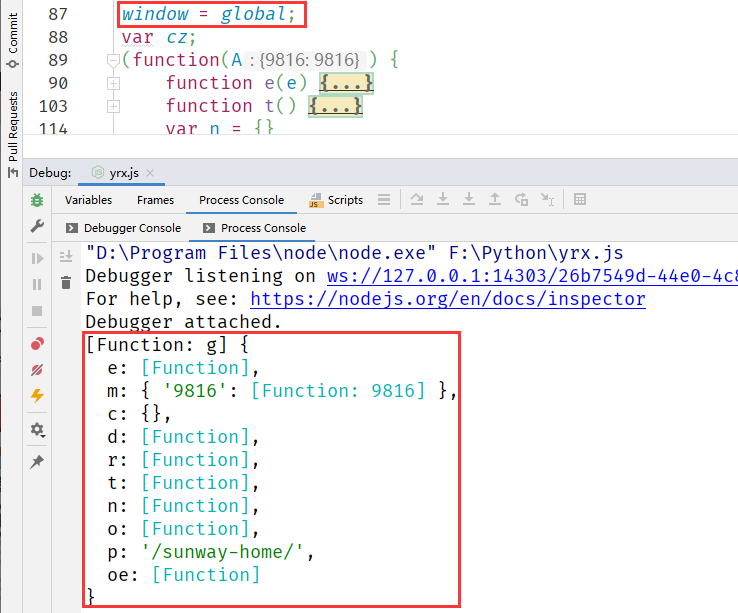Open the nodejs.org inspector docs link
The image size is (738, 613).
coord(447,299)
